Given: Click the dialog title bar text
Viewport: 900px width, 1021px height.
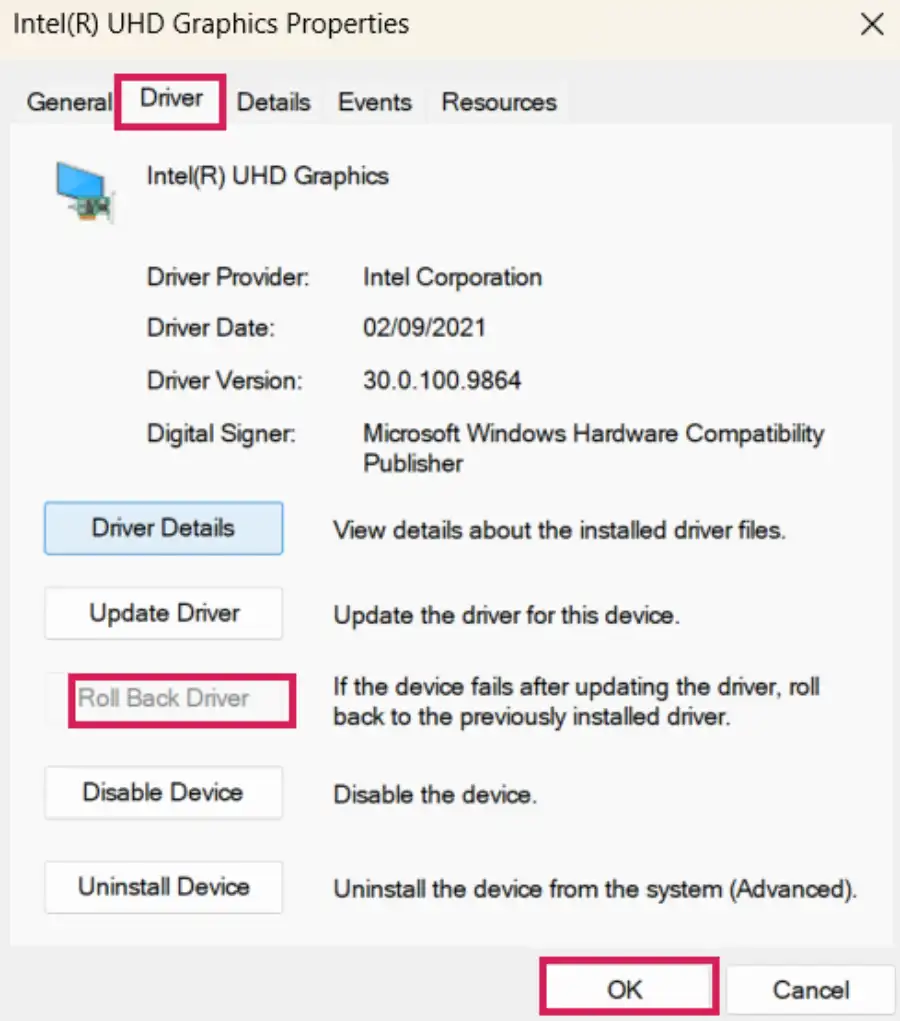Looking at the screenshot, I should point(210,24).
